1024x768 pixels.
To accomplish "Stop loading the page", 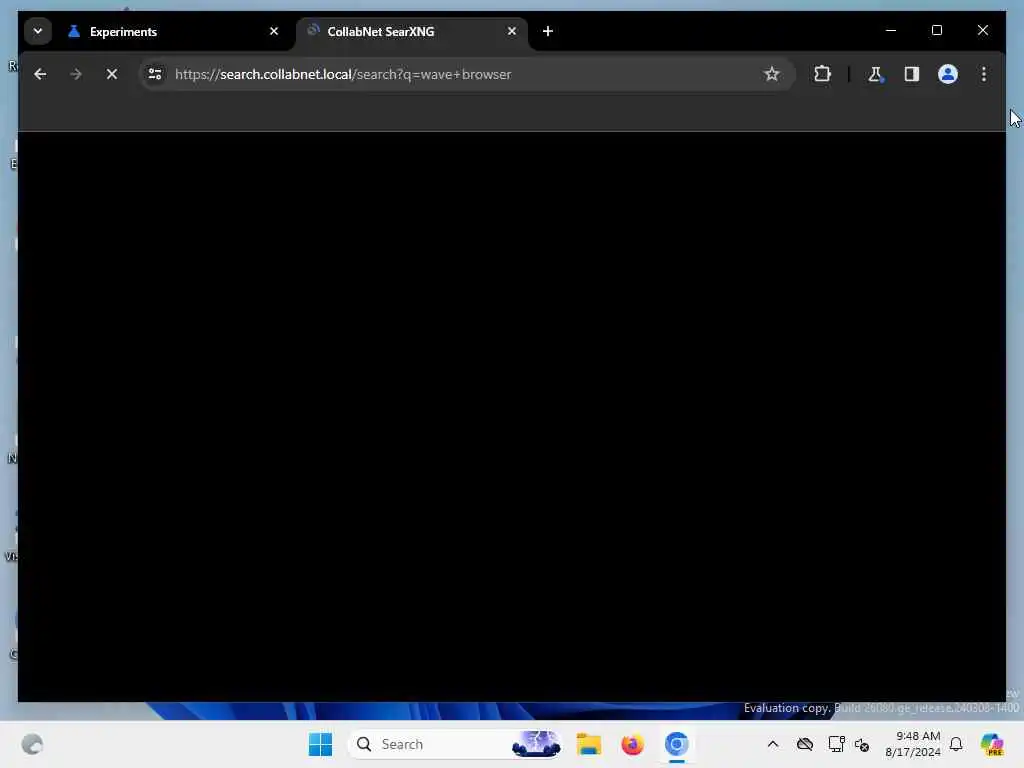I will click(112, 74).
